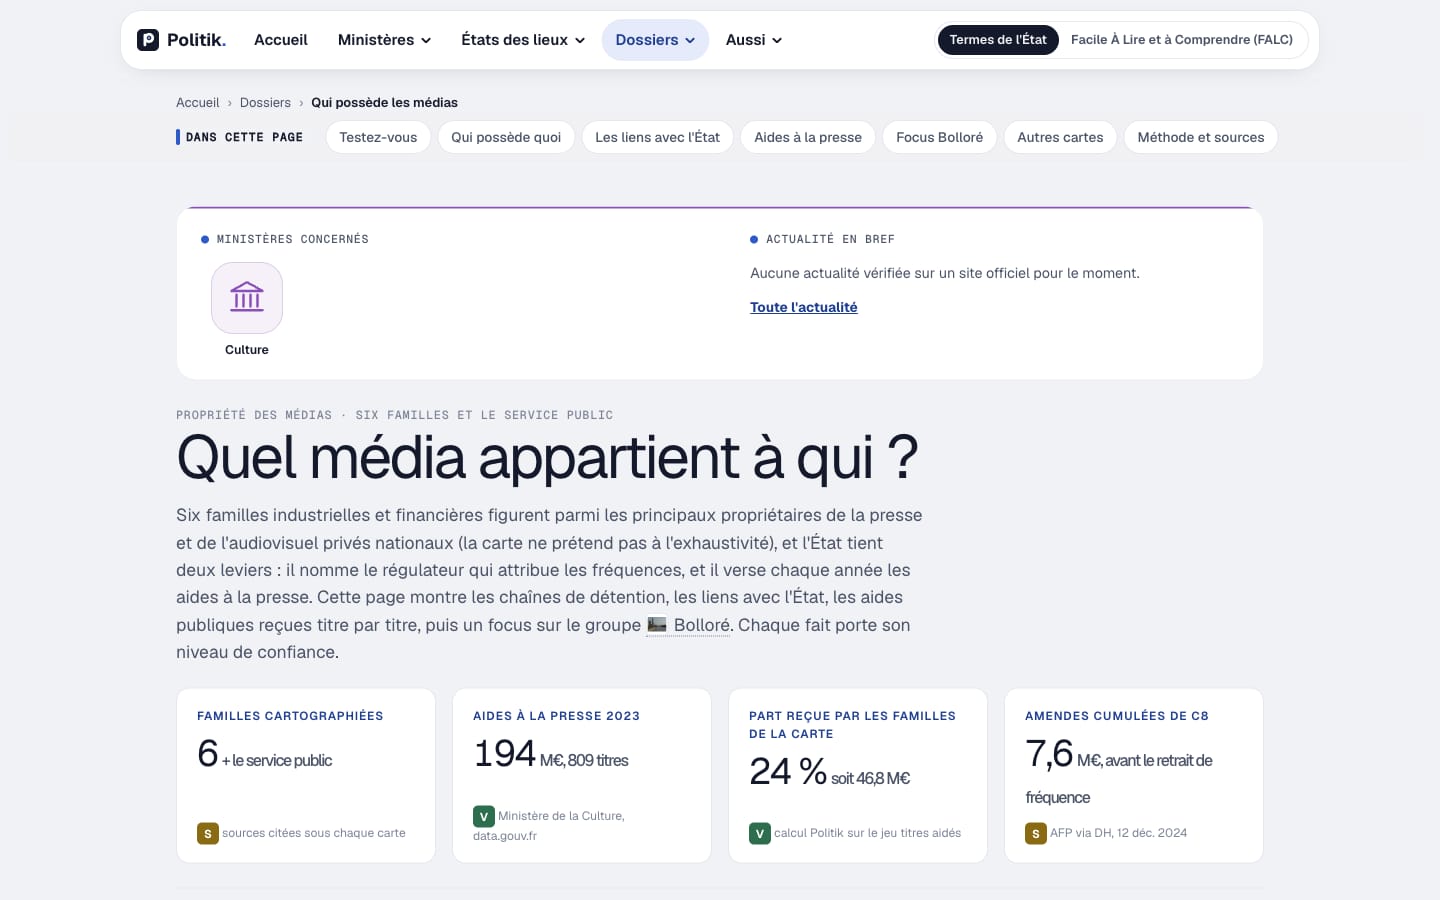Click the sources citées sous chaque carte note
Viewport: 1440px width, 900px height.
[314, 833]
